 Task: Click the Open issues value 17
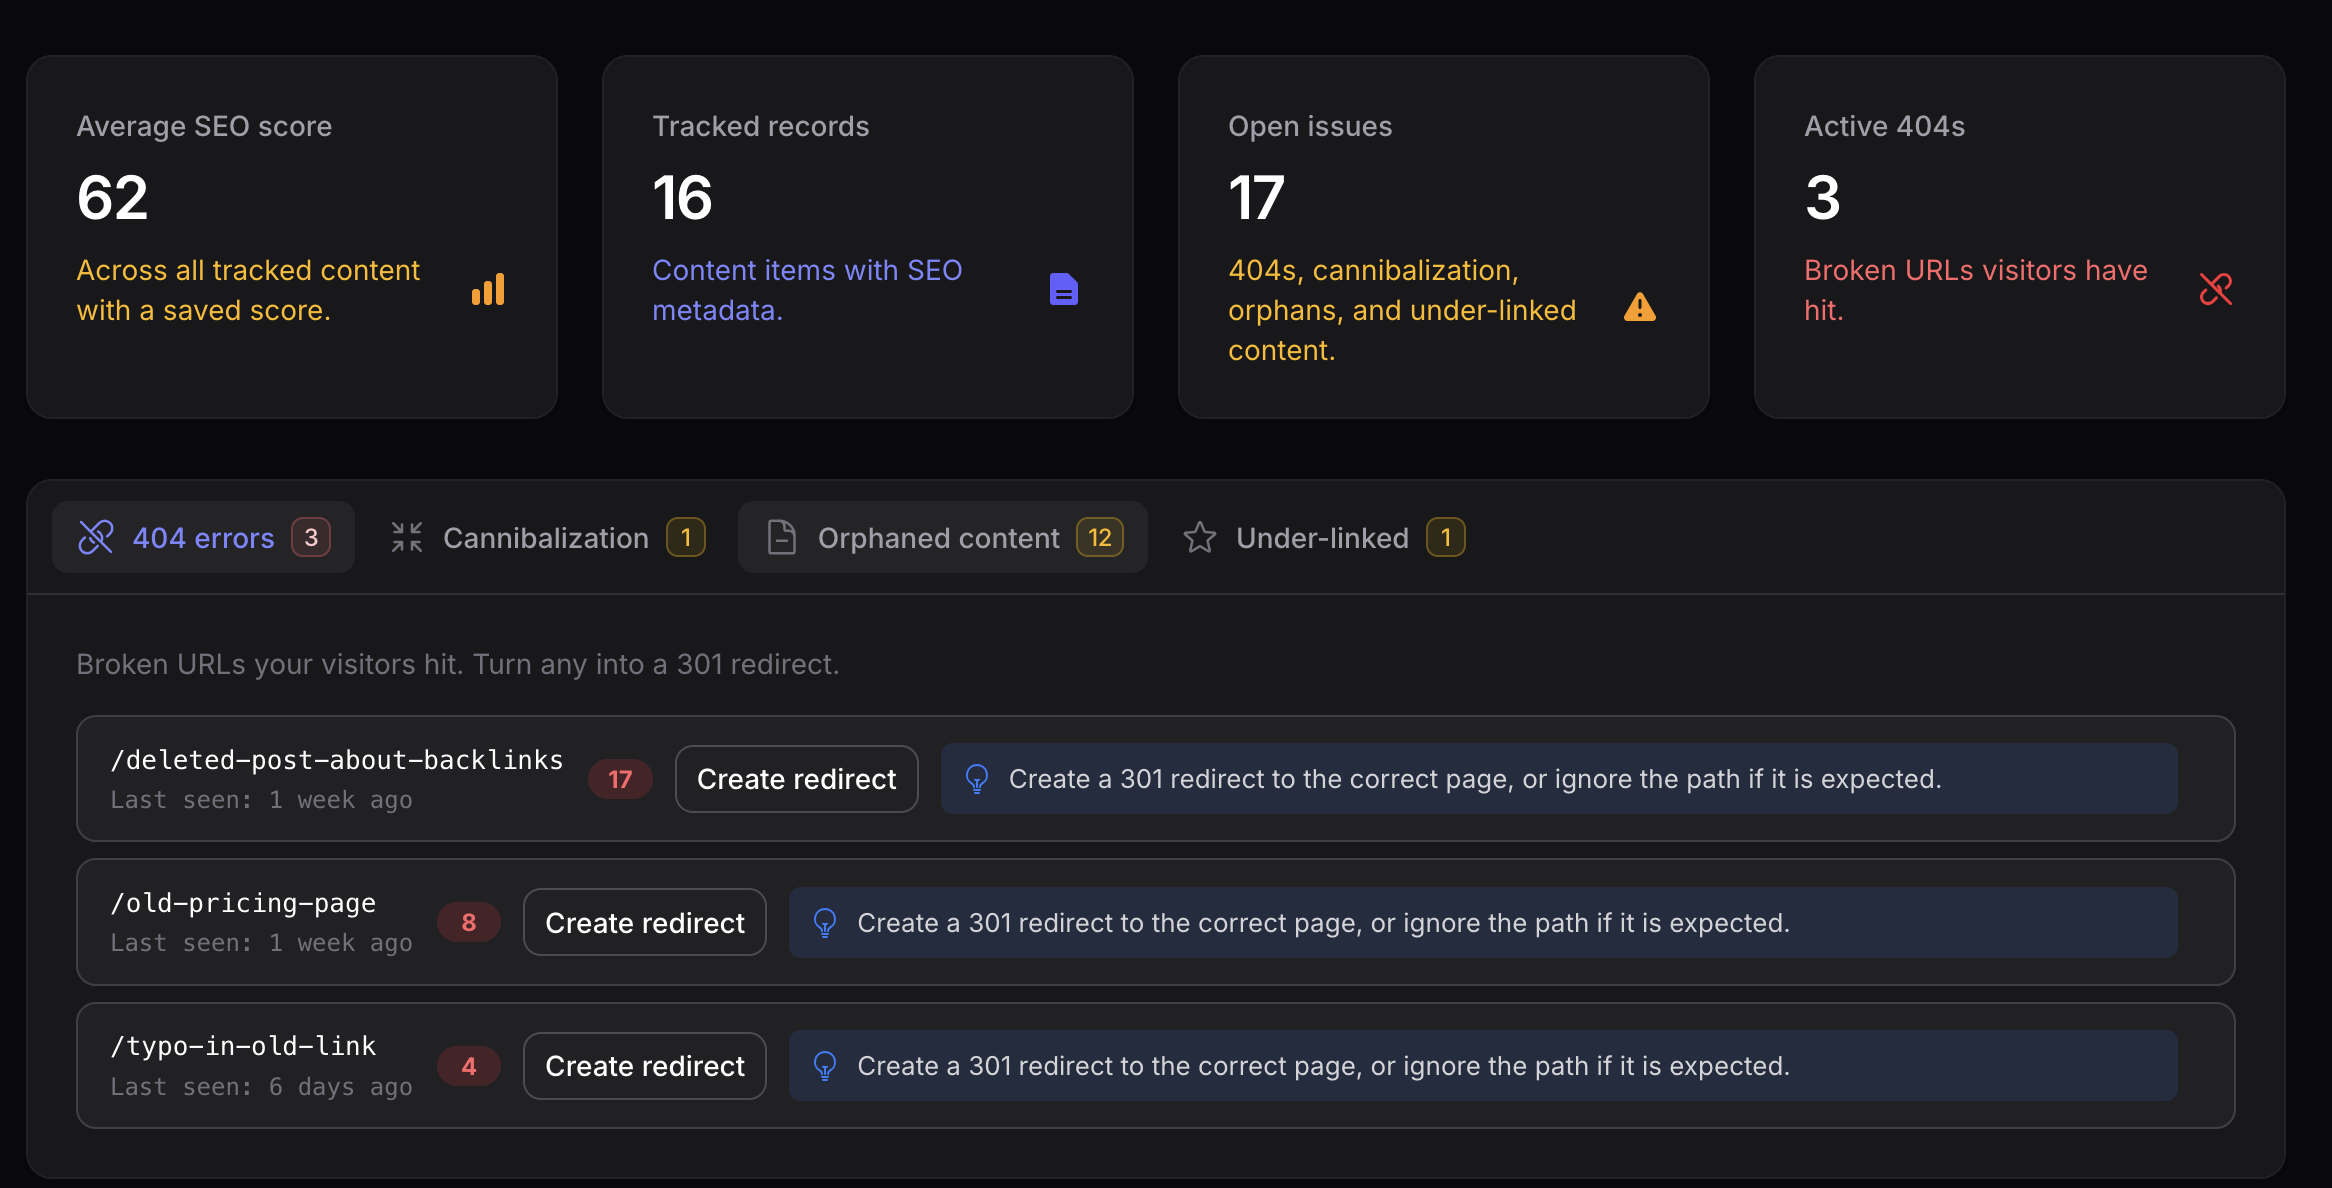[x=1256, y=197]
